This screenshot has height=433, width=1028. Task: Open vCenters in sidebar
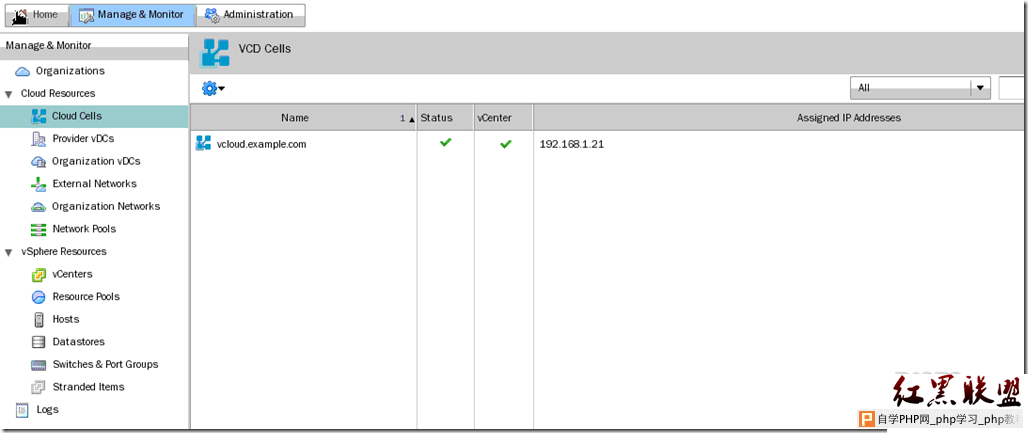[x=72, y=274]
